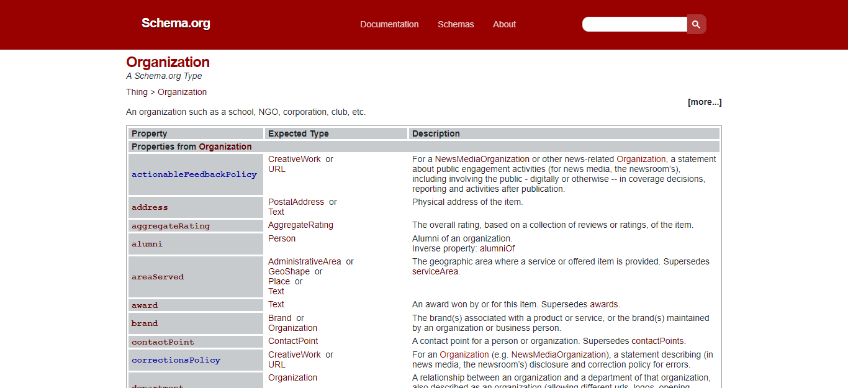Click the 'Organization' page heading
Image resolution: width=848 pixels, height=388 pixels.
(x=168, y=62)
